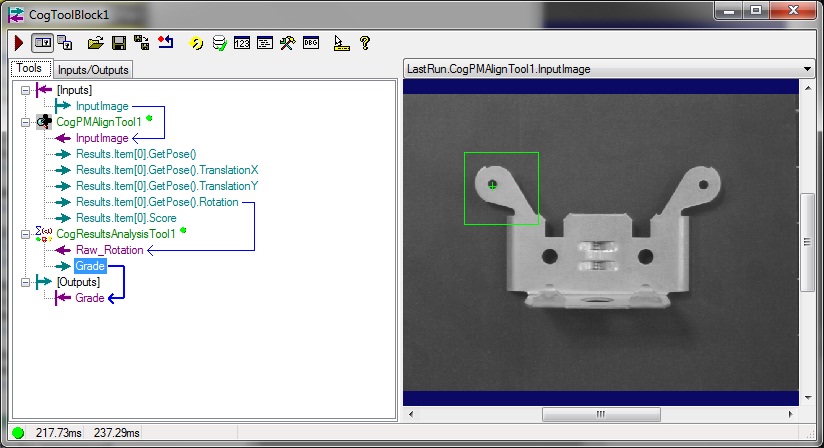Open the toolbox hammer and wrench icon
824x448 pixels.
[287, 43]
